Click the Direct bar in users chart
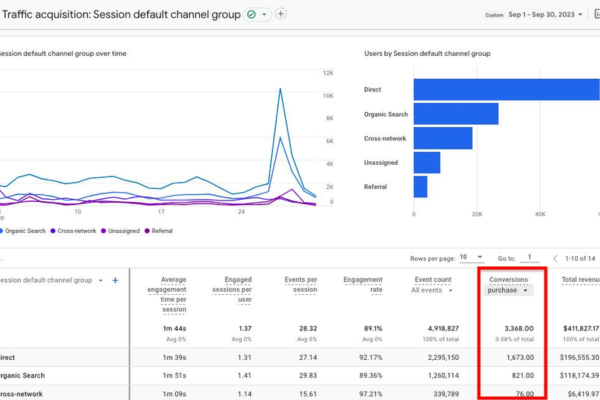 507,90
